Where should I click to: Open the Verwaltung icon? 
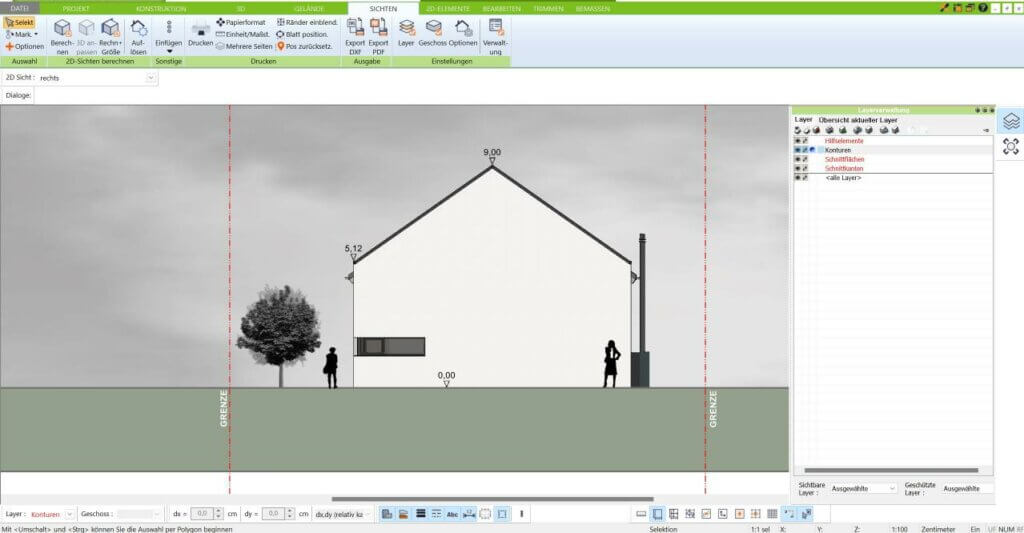point(495,27)
